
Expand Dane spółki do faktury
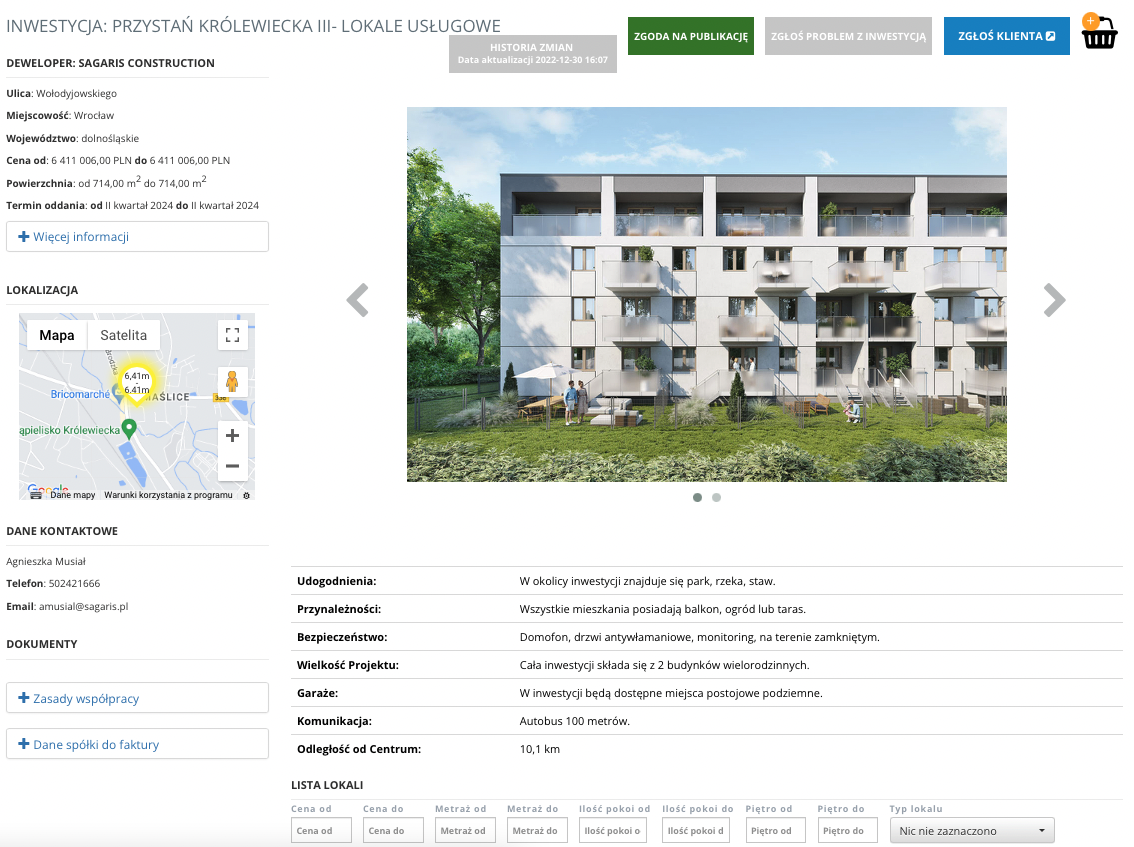pos(137,744)
